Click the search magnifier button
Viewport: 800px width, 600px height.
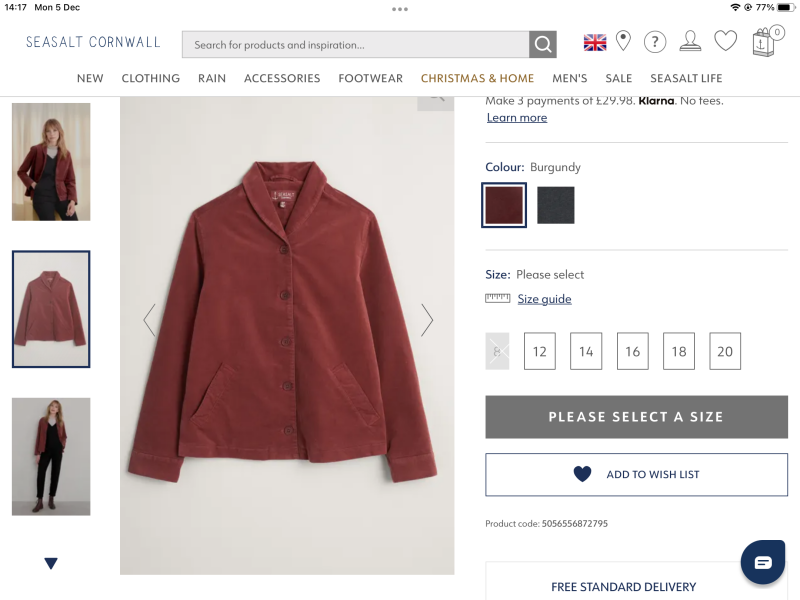(543, 44)
